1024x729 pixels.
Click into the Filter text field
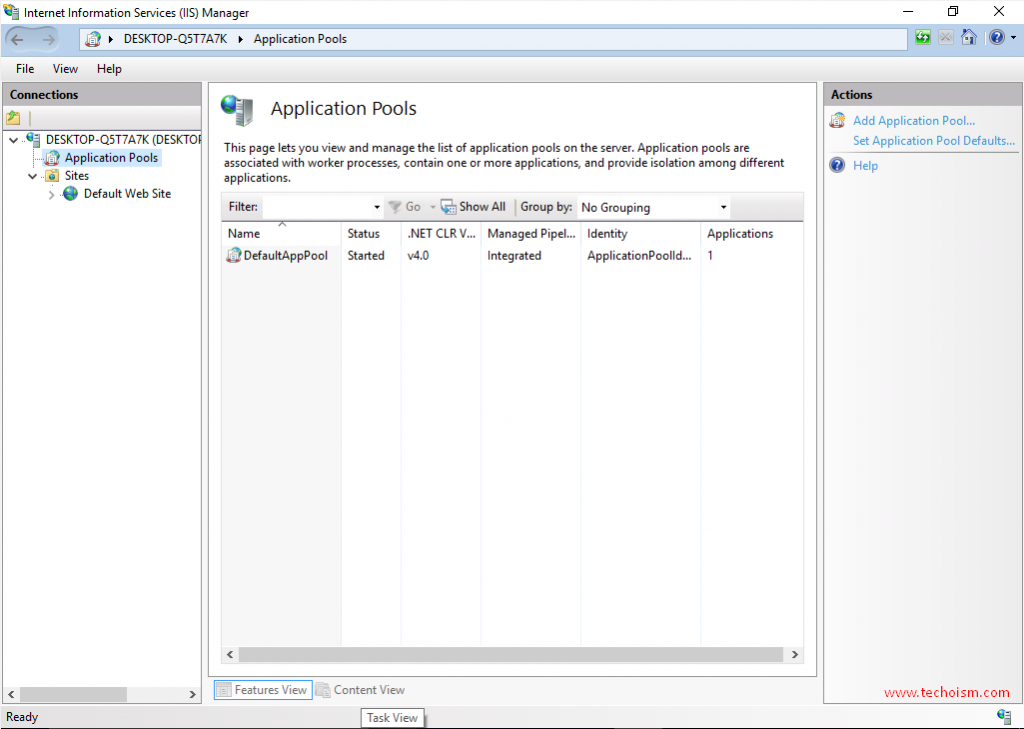[x=317, y=207]
